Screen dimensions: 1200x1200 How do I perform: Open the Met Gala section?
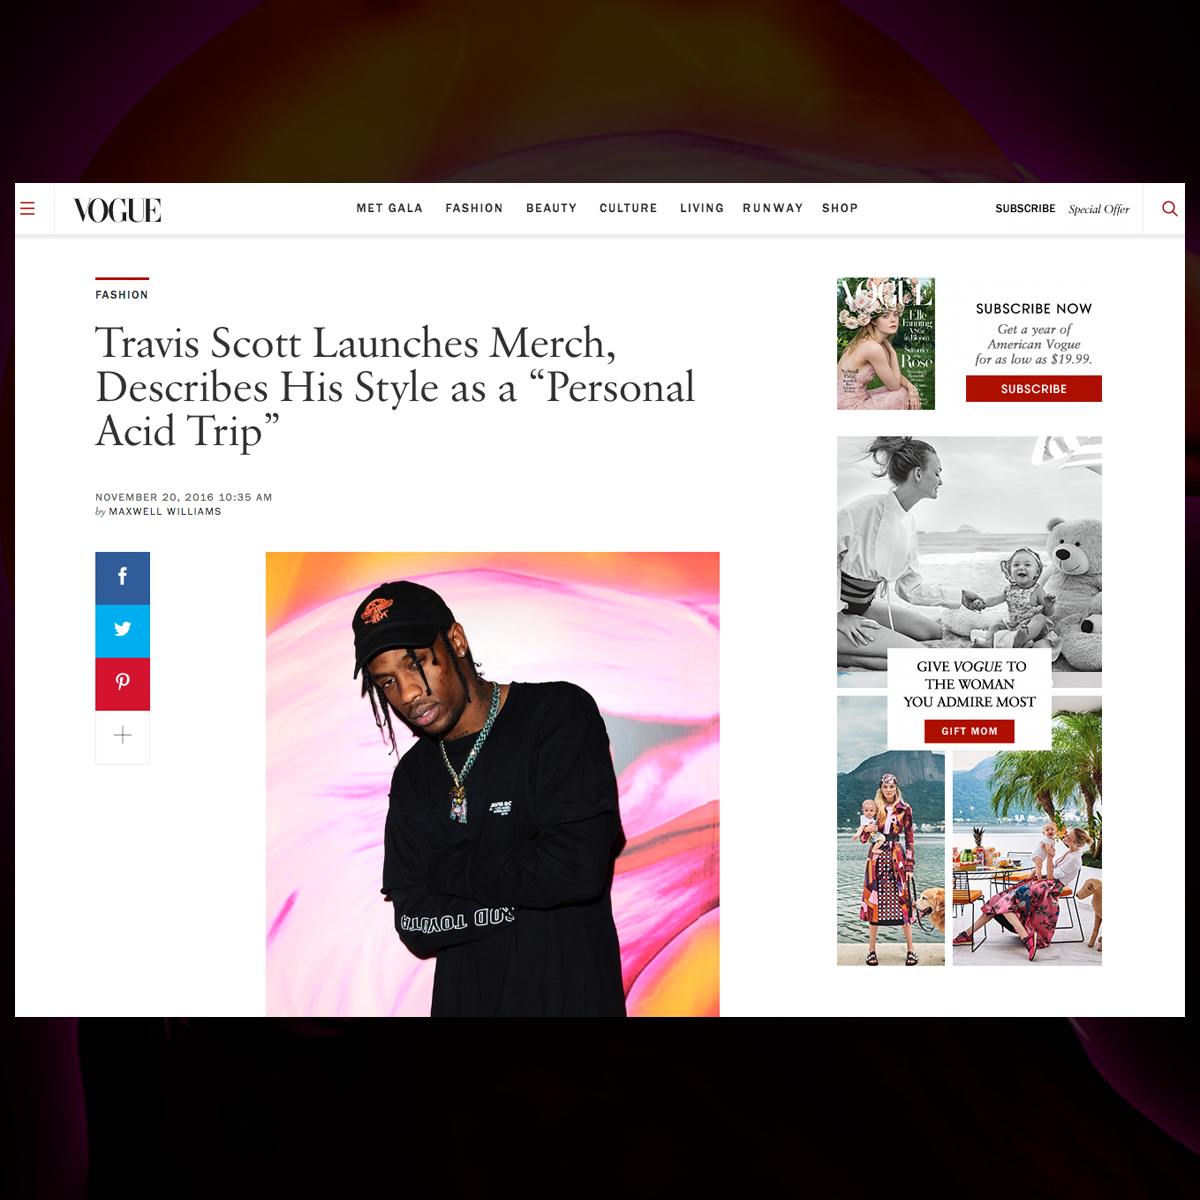coord(389,208)
